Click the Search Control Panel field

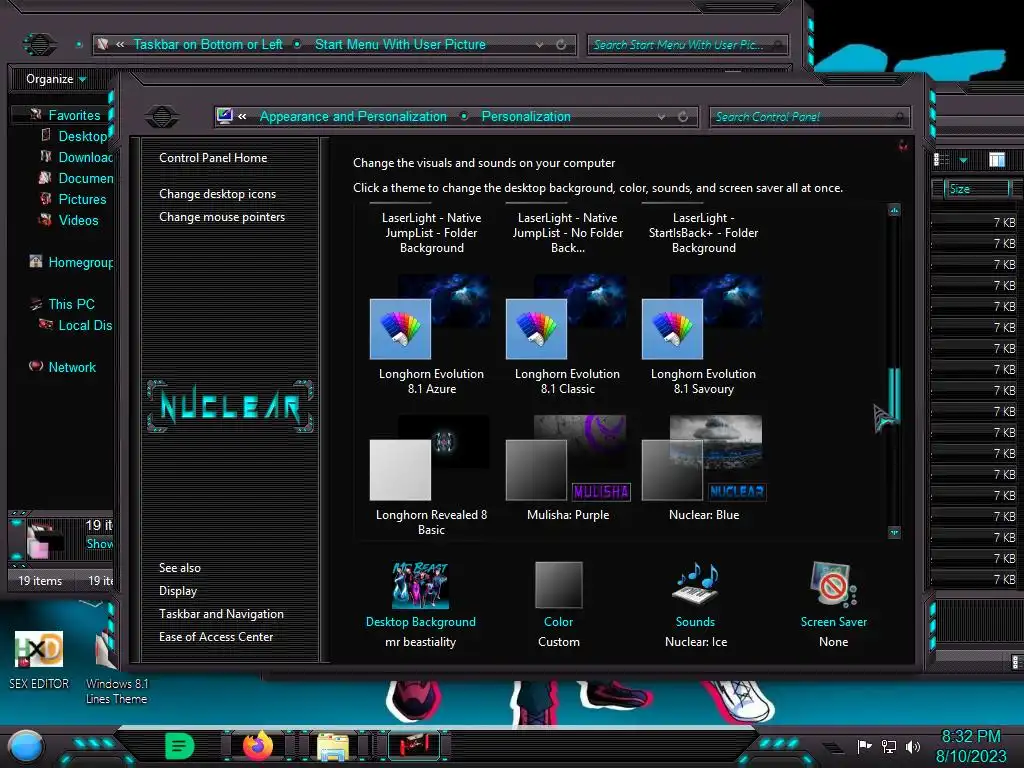tap(808, 117)
